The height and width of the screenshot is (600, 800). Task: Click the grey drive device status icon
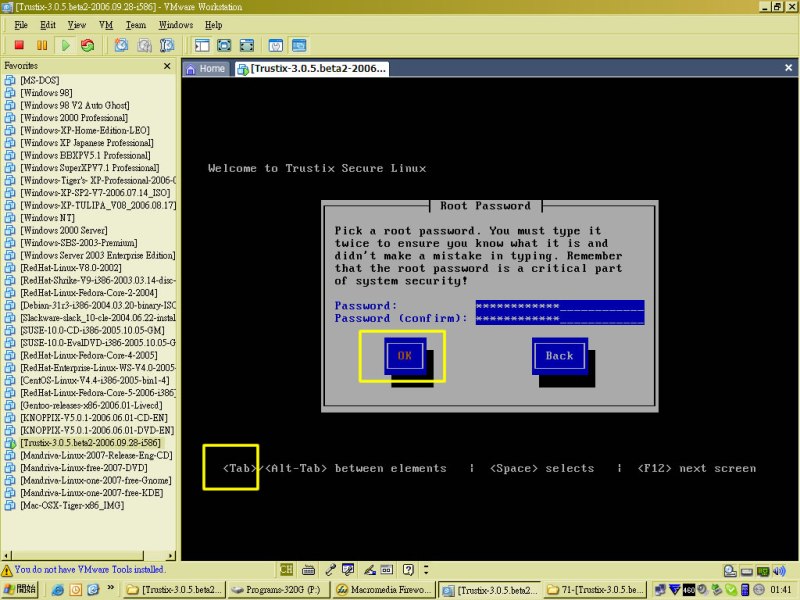[746, 571]
